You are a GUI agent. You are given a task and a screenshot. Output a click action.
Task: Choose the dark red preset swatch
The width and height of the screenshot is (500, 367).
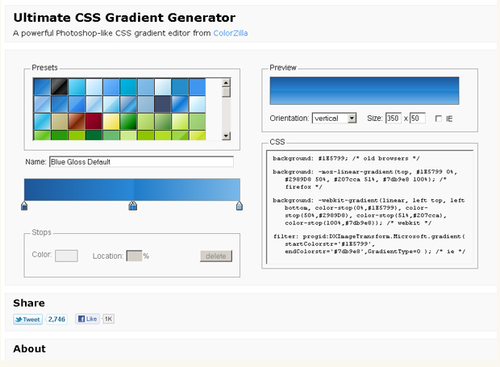point(94,121)
